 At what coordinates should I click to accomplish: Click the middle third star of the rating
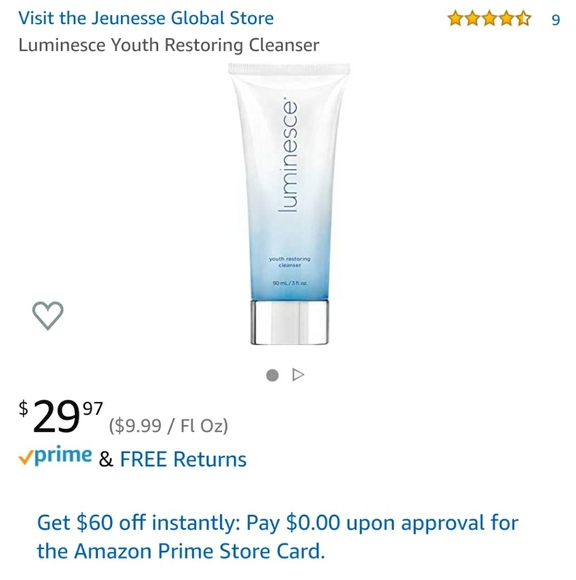pyautogui.click(x=489, y=18)
